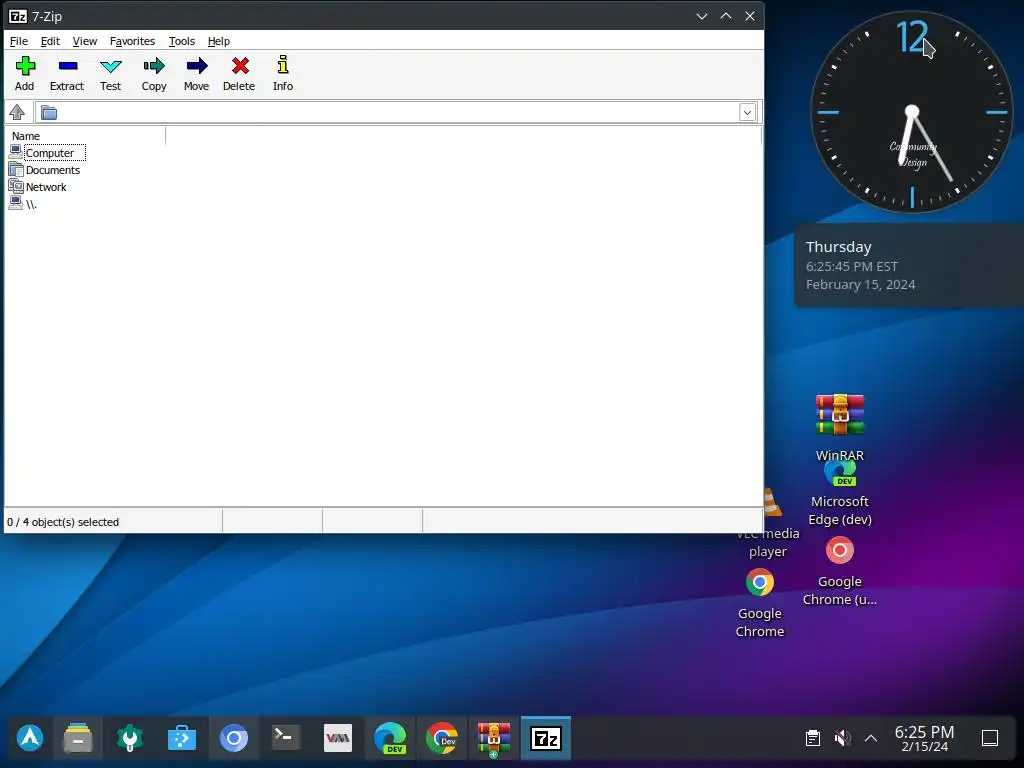The height and width of the screenshot is (768, 1024).
Task: Click inside the path address field
Action: click(x=398, y=112)
